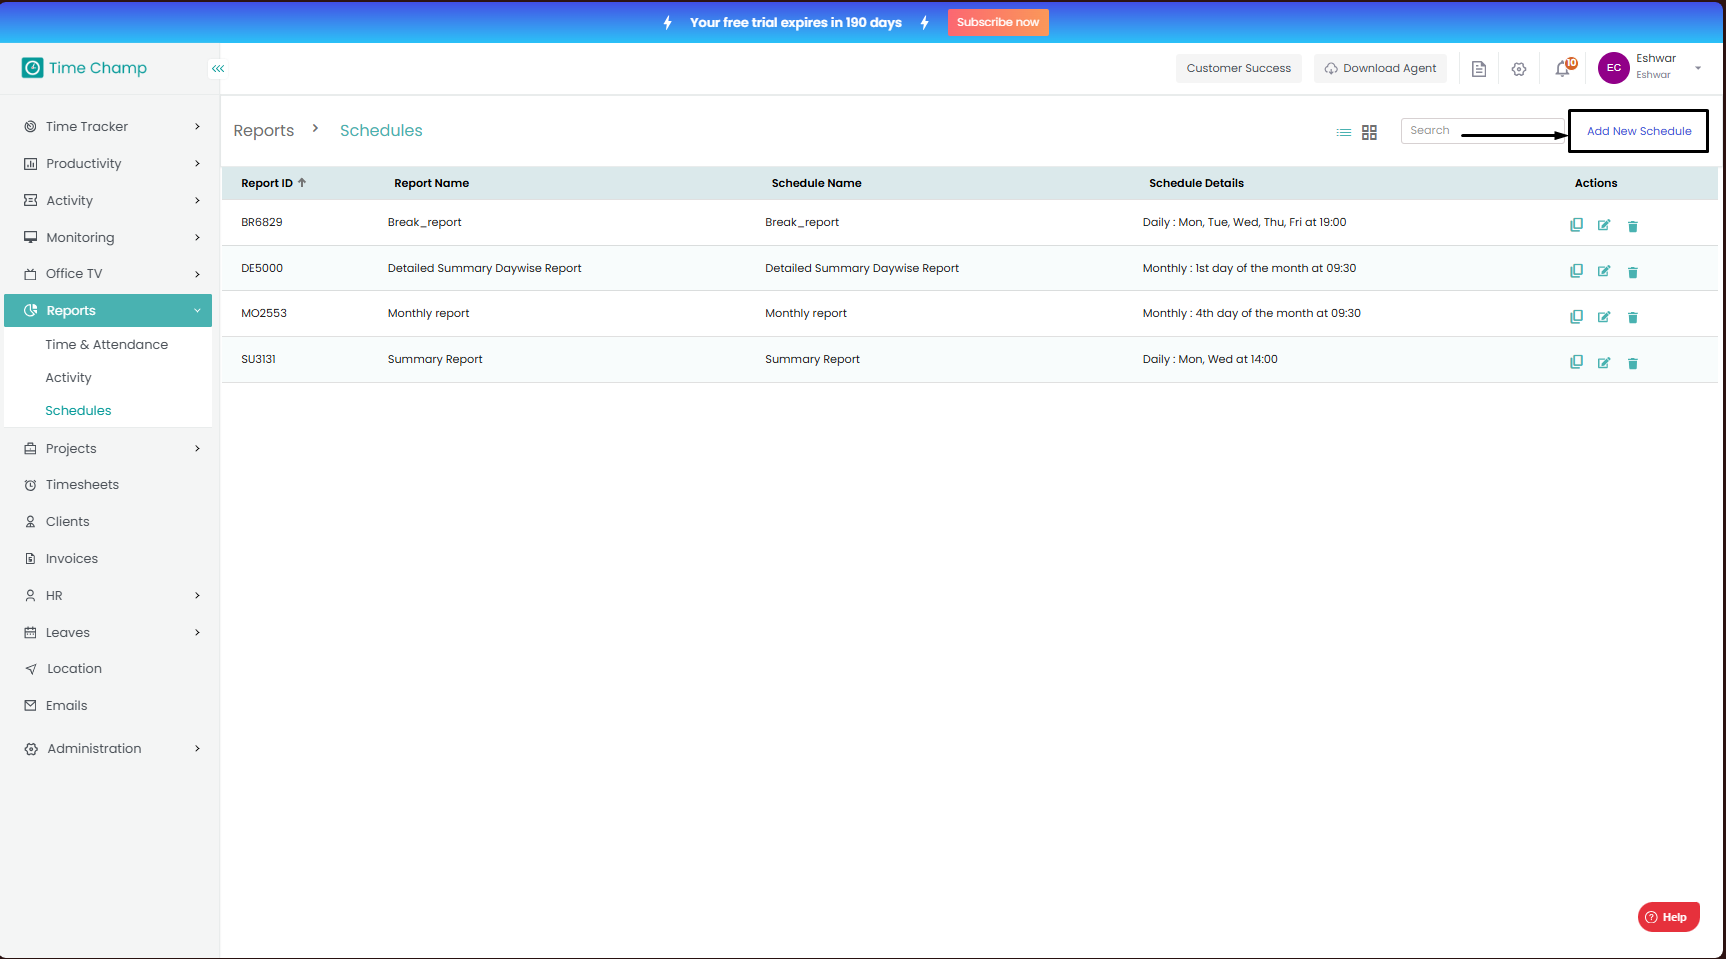Select Schedules in the sidebar
The width and height of the screenshot is (1726, 959).
click(x=78, y=410)
